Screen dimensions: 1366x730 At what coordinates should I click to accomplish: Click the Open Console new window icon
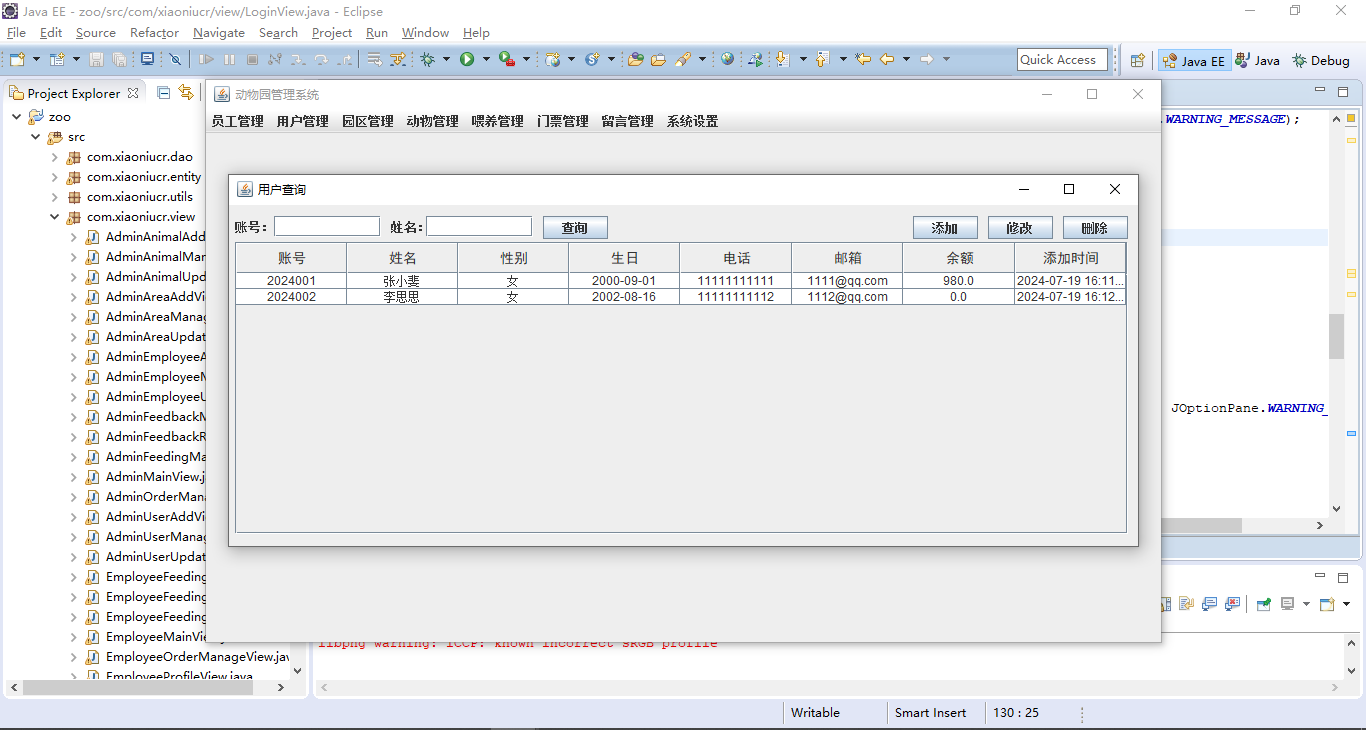click(x=1327, y=604)
